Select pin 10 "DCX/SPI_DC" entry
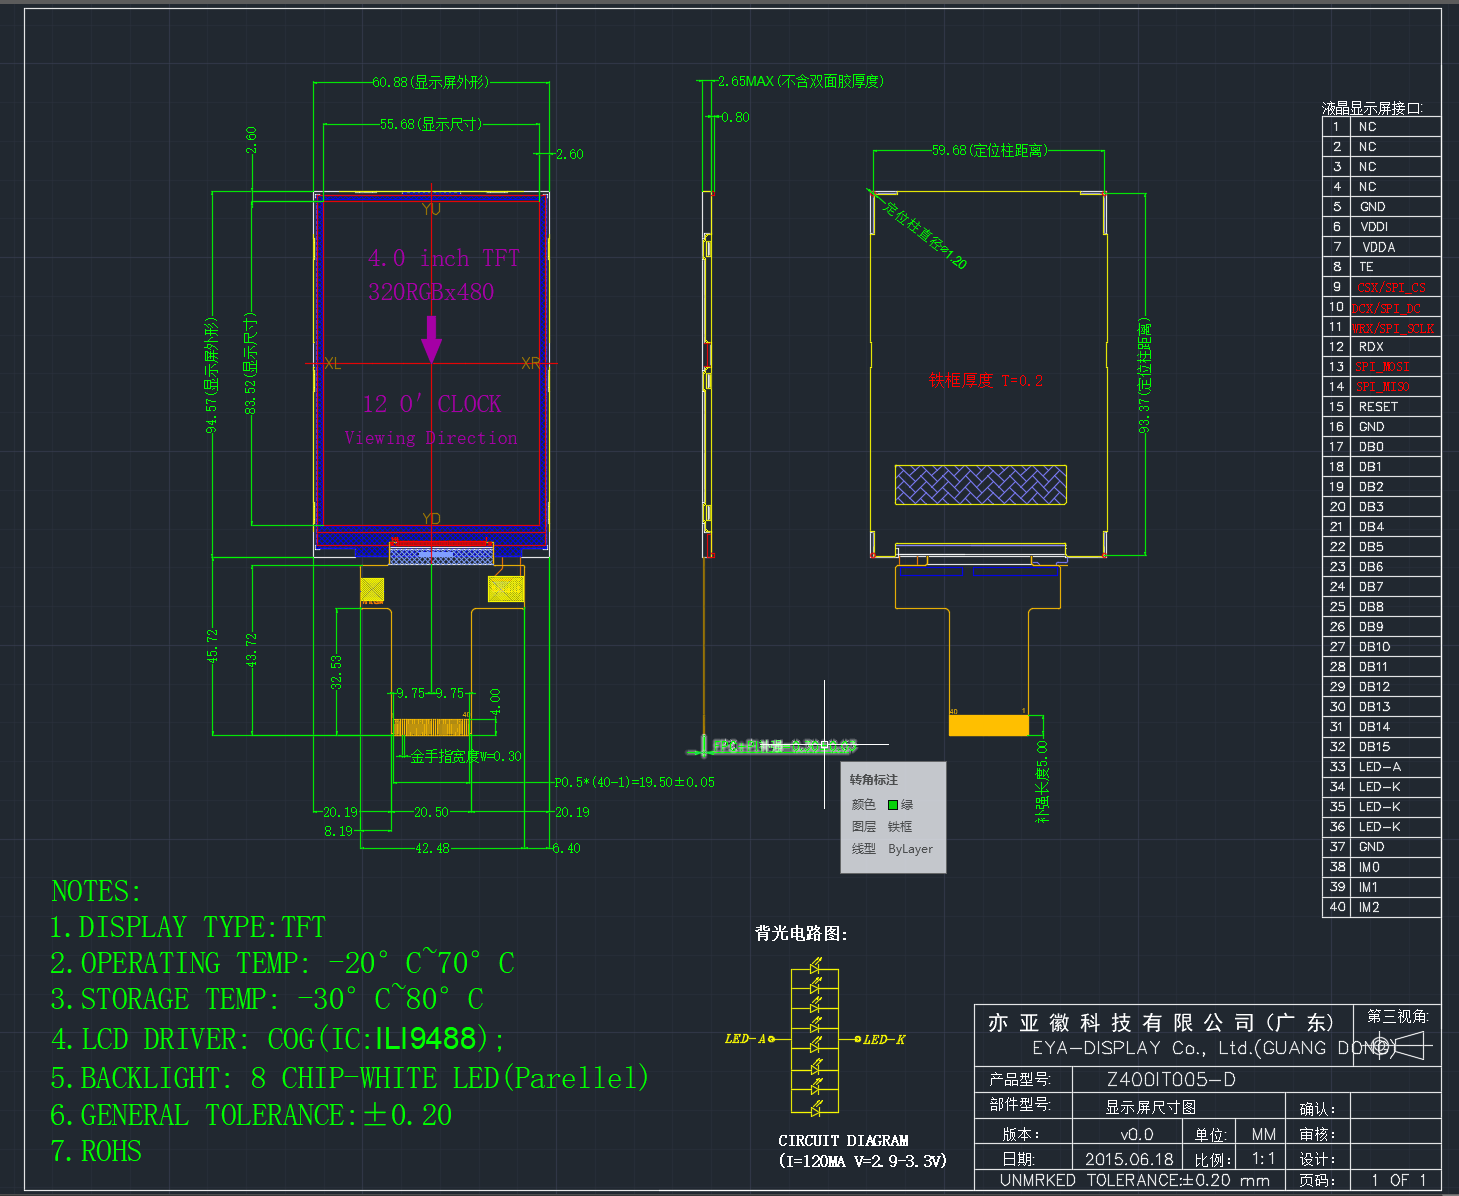Viewport: 1459px width, 1196px height. [1386, 308]
